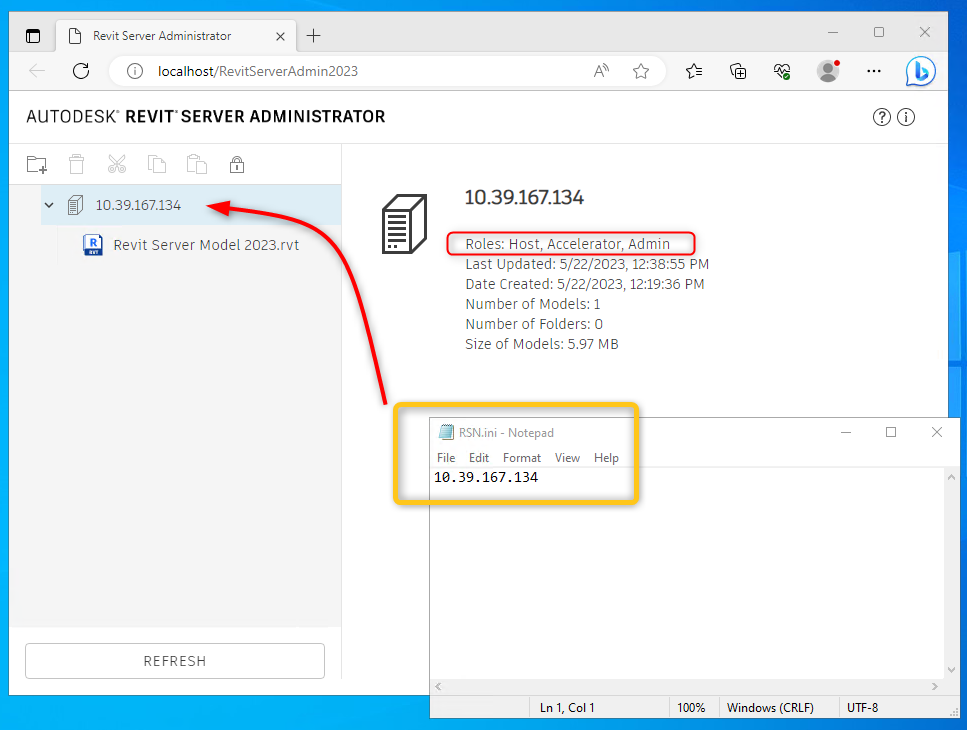Viewport: 967px width, 730px height.
Task: Click the large server tower icon
Action: click(x=405, y=224)
